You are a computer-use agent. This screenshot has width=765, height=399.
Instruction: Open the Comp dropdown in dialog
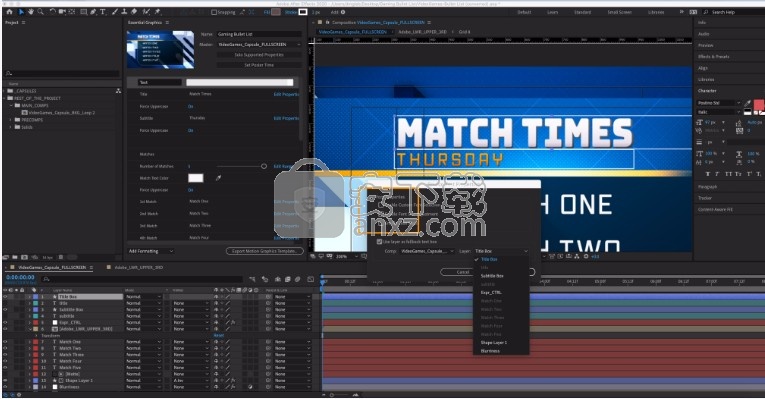(427, 251)
